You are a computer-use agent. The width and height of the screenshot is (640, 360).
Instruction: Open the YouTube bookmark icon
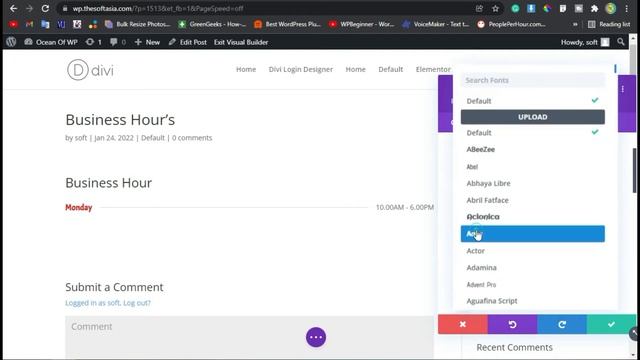[x=13, y=24]
